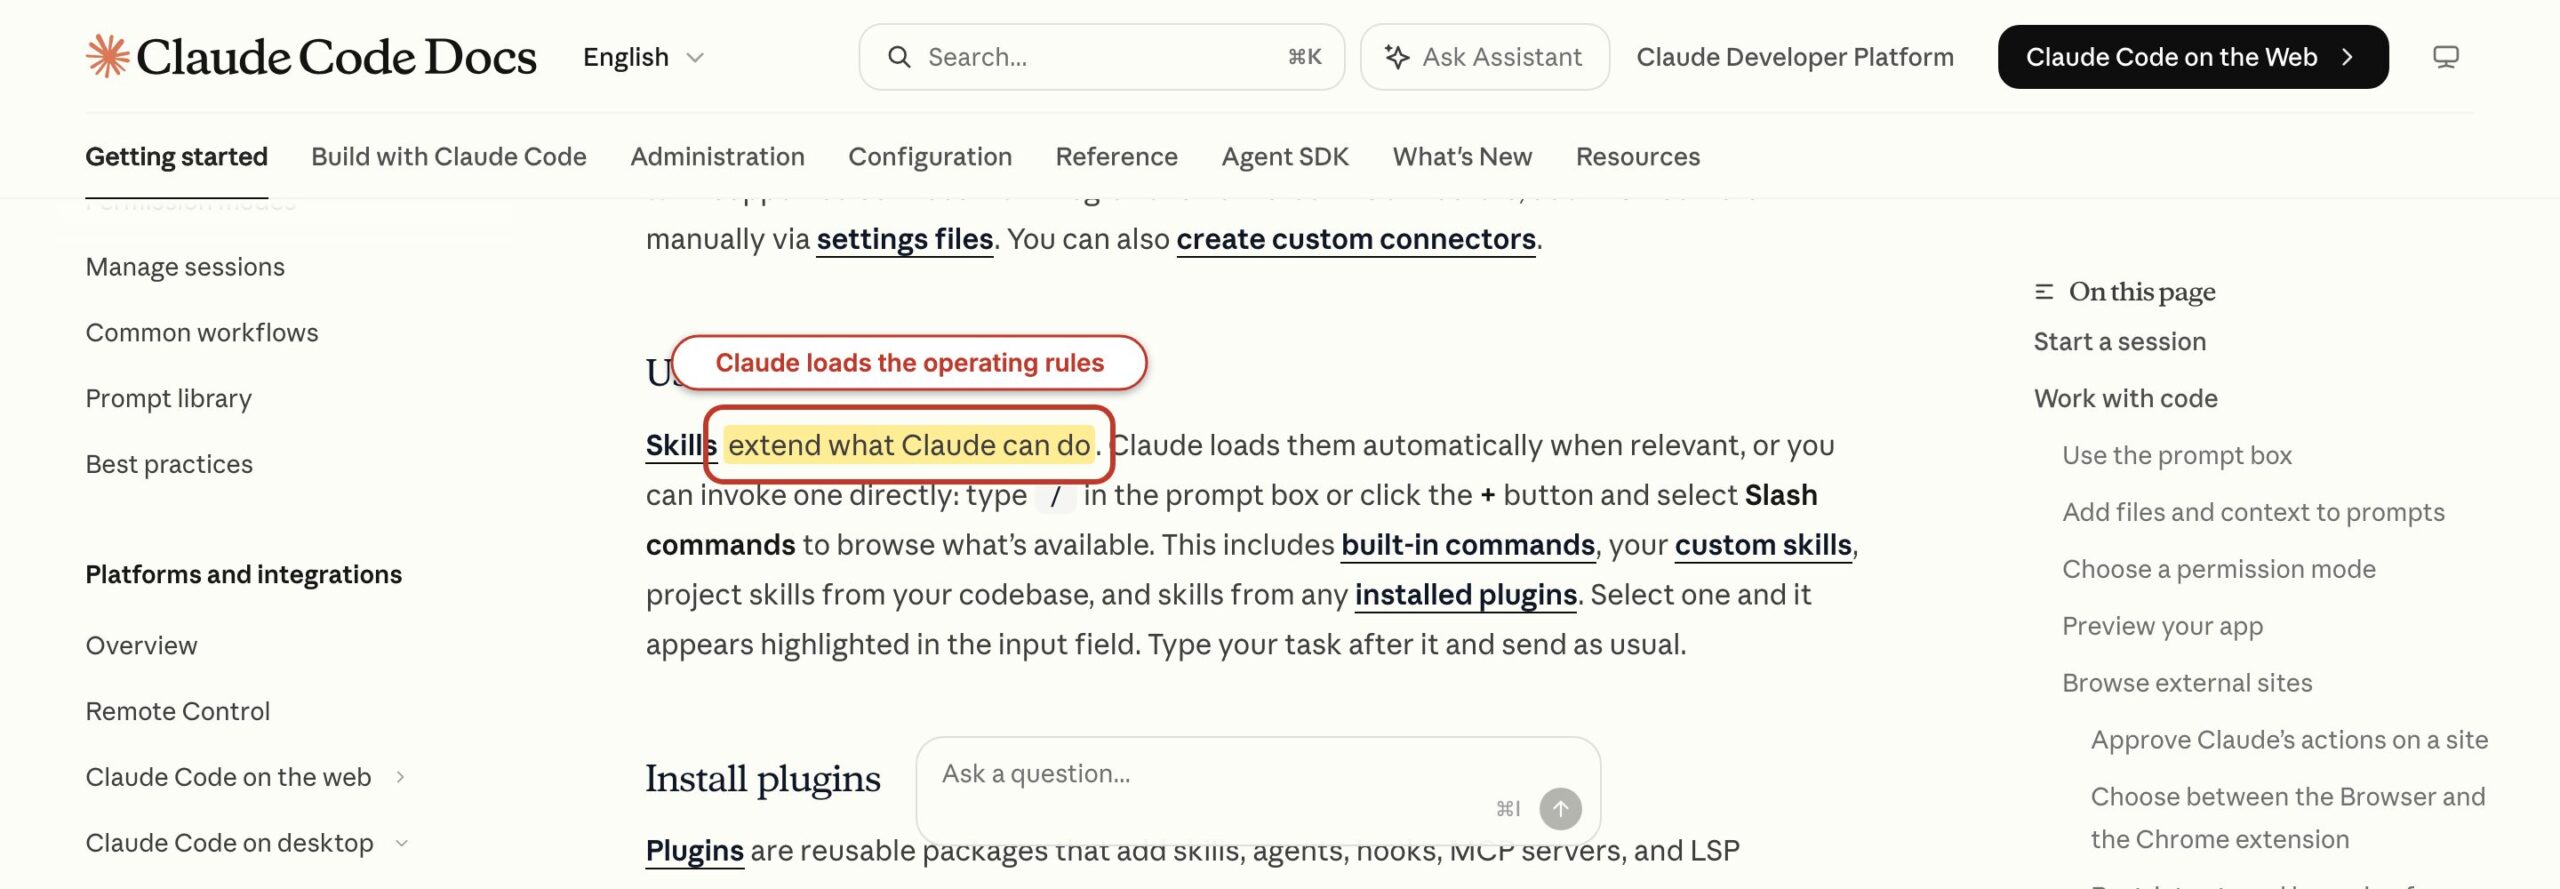Click the Ask Assistant sparkle icon

(x=1397, y=57)
